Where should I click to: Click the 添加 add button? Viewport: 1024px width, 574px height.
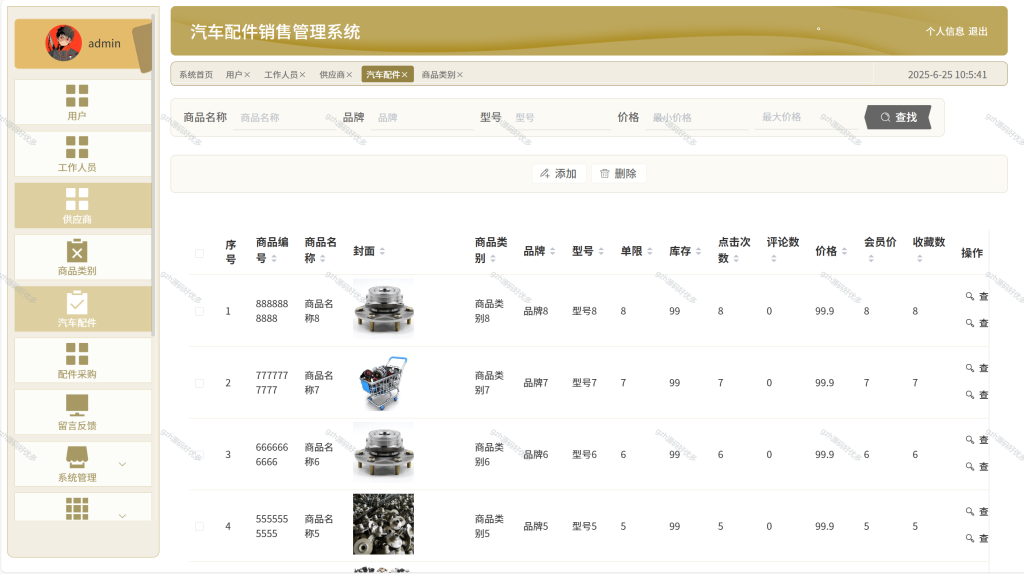point(558,174)
